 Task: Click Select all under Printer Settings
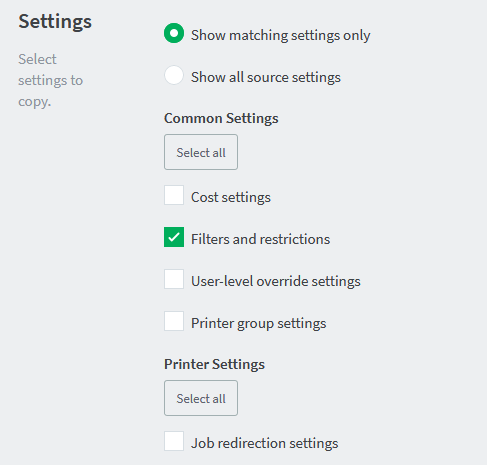tap(201, 398)
